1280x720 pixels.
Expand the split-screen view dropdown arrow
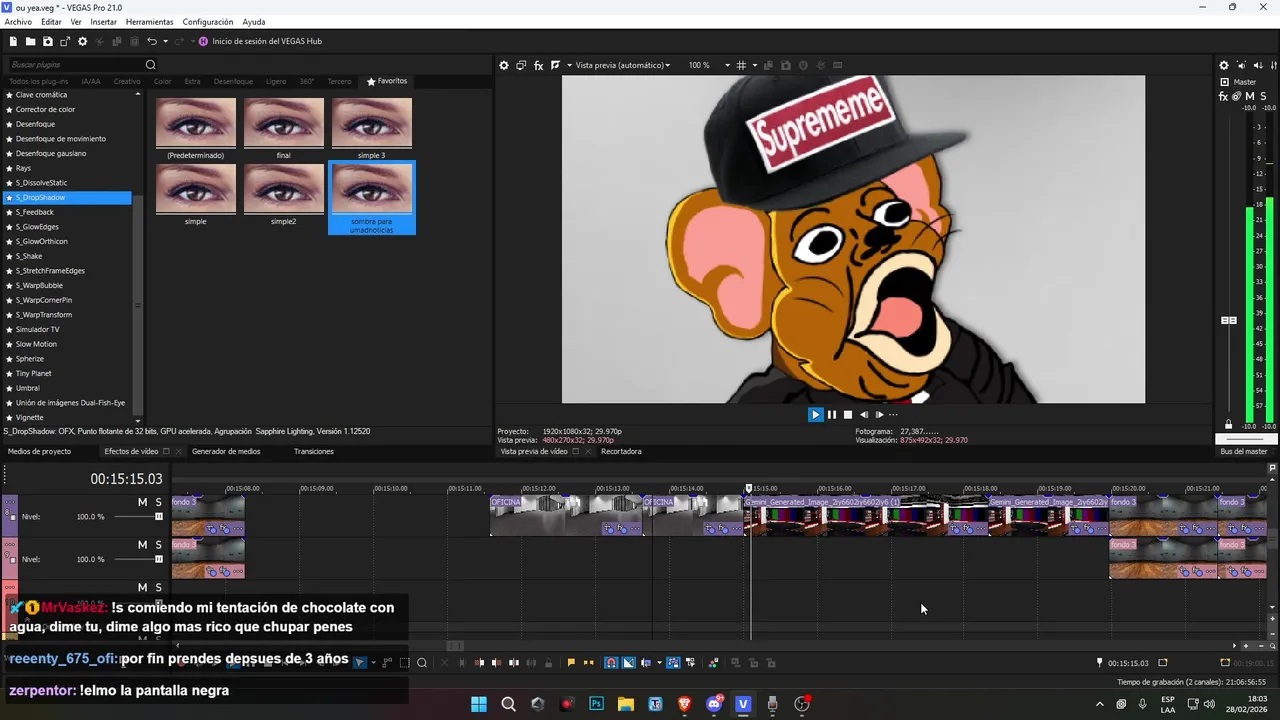[568, 65]
